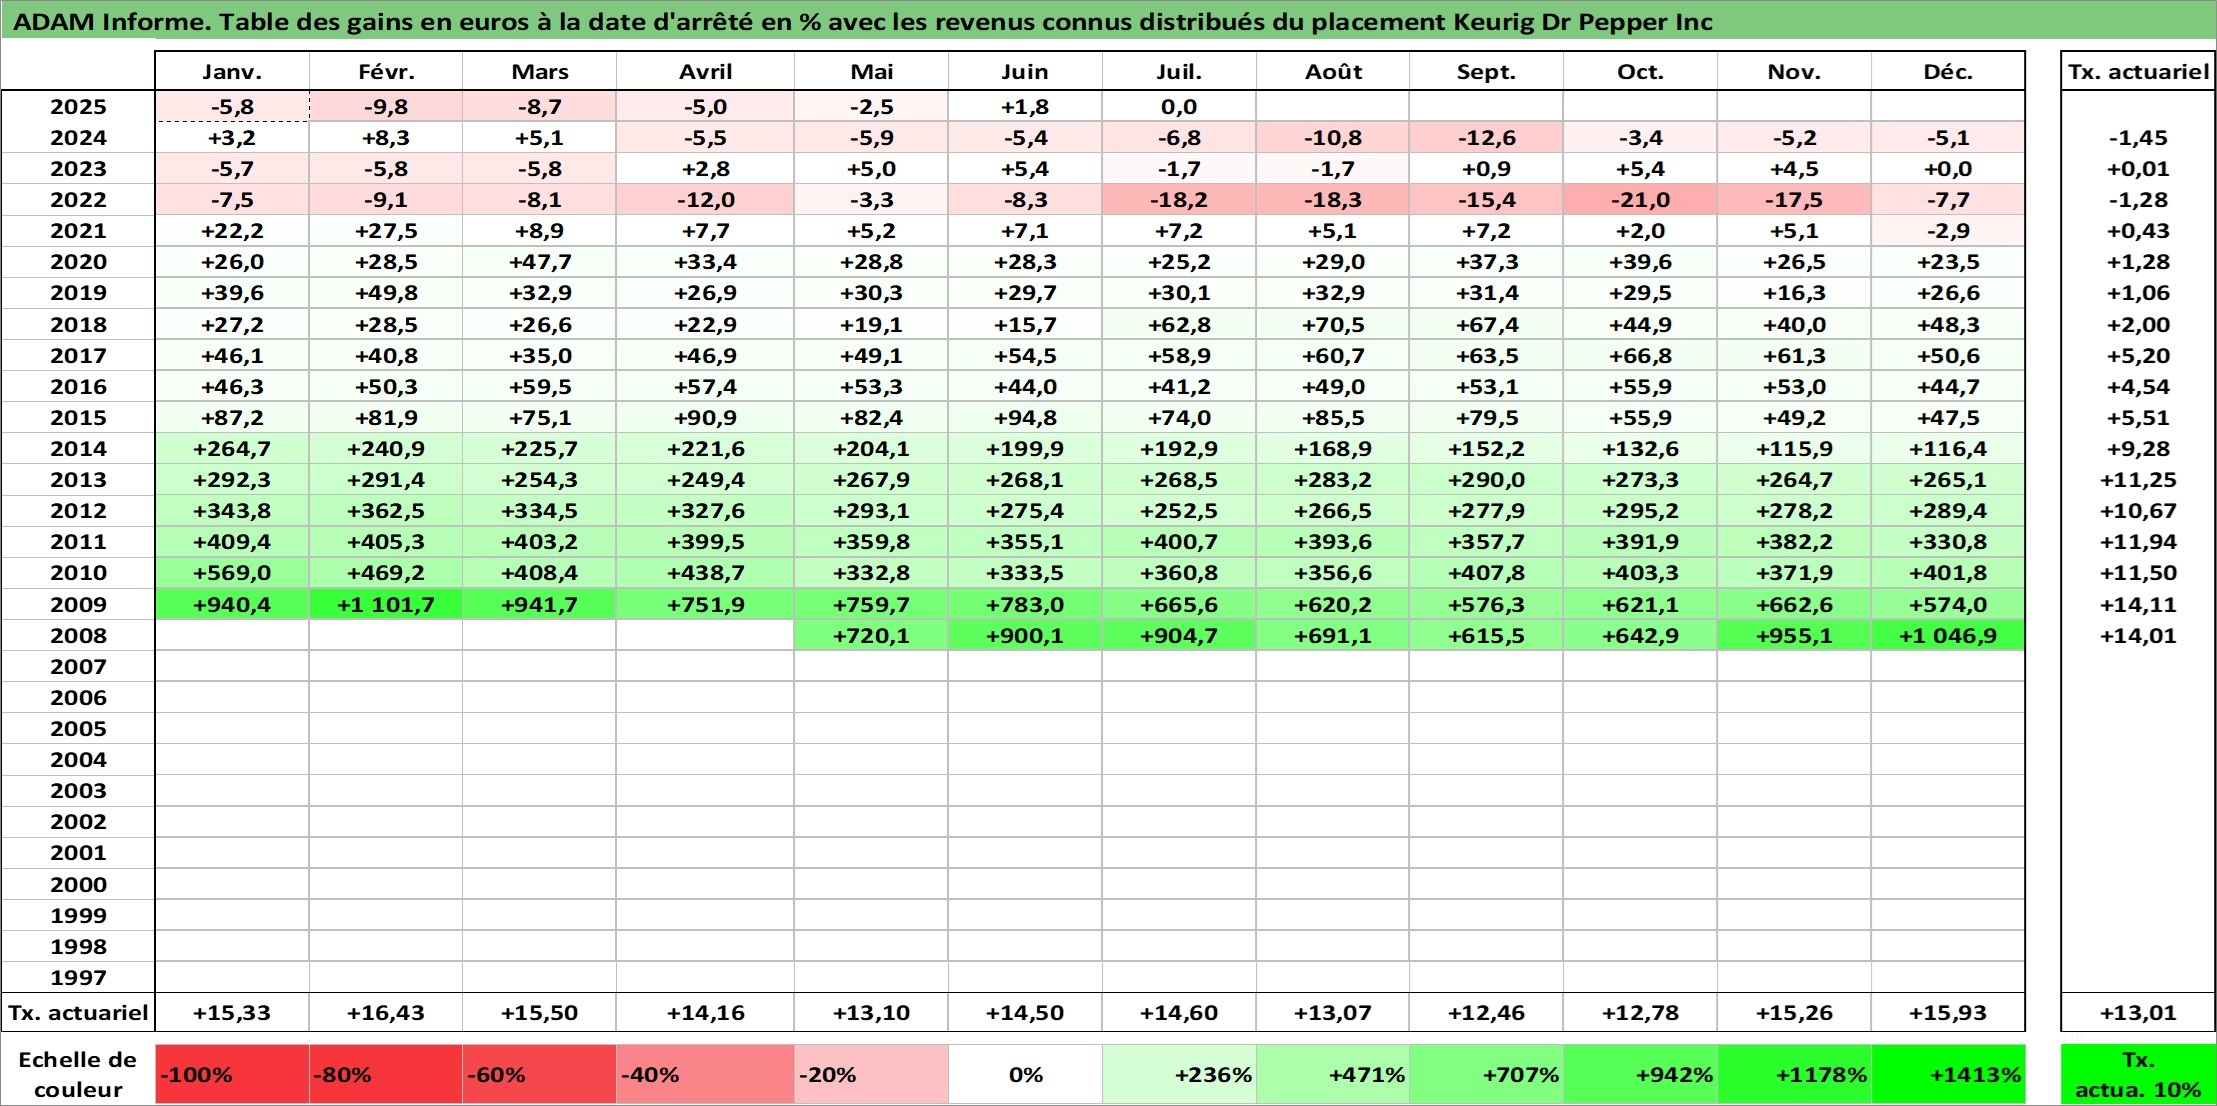Select the +47,7 cell in March 2020

539,262
